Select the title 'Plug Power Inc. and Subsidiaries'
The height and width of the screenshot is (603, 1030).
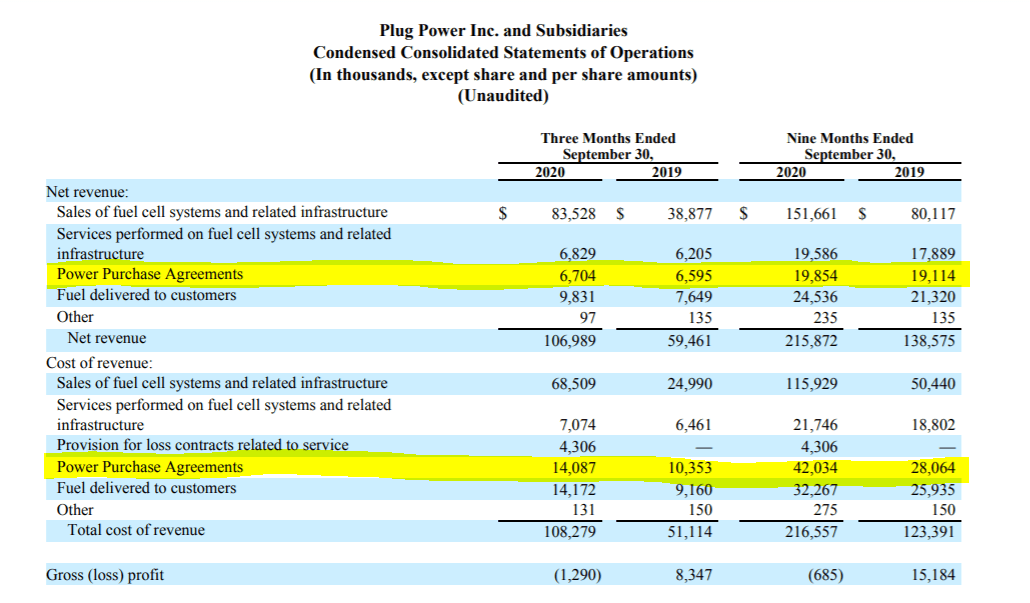[x=503, y=31]
